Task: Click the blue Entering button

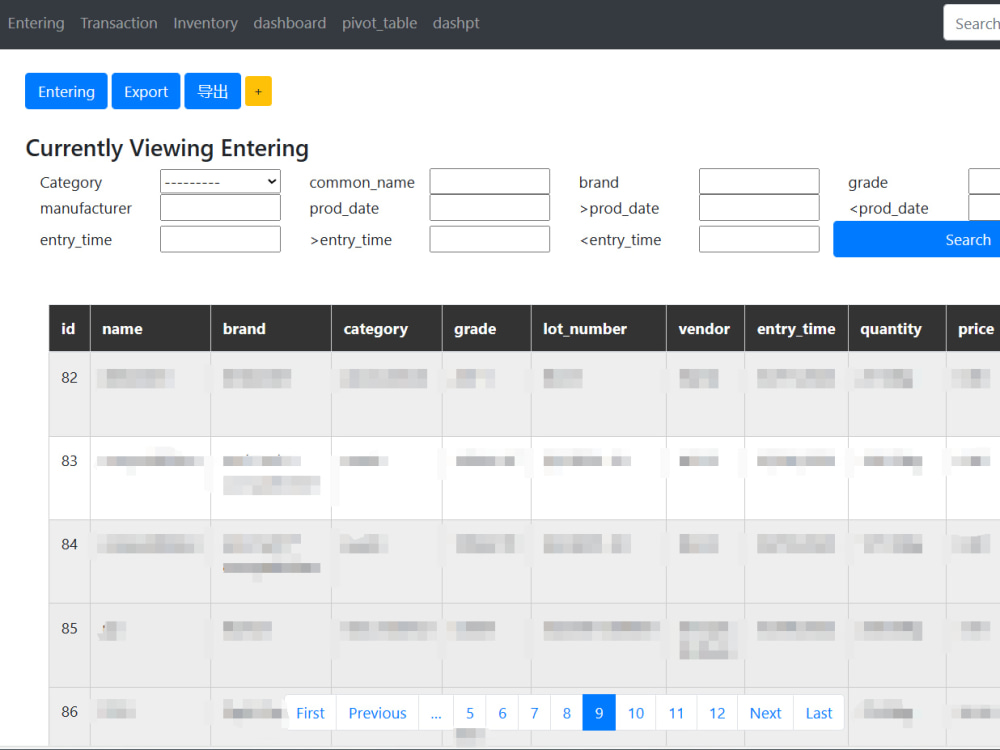Action: click(66, 91)
